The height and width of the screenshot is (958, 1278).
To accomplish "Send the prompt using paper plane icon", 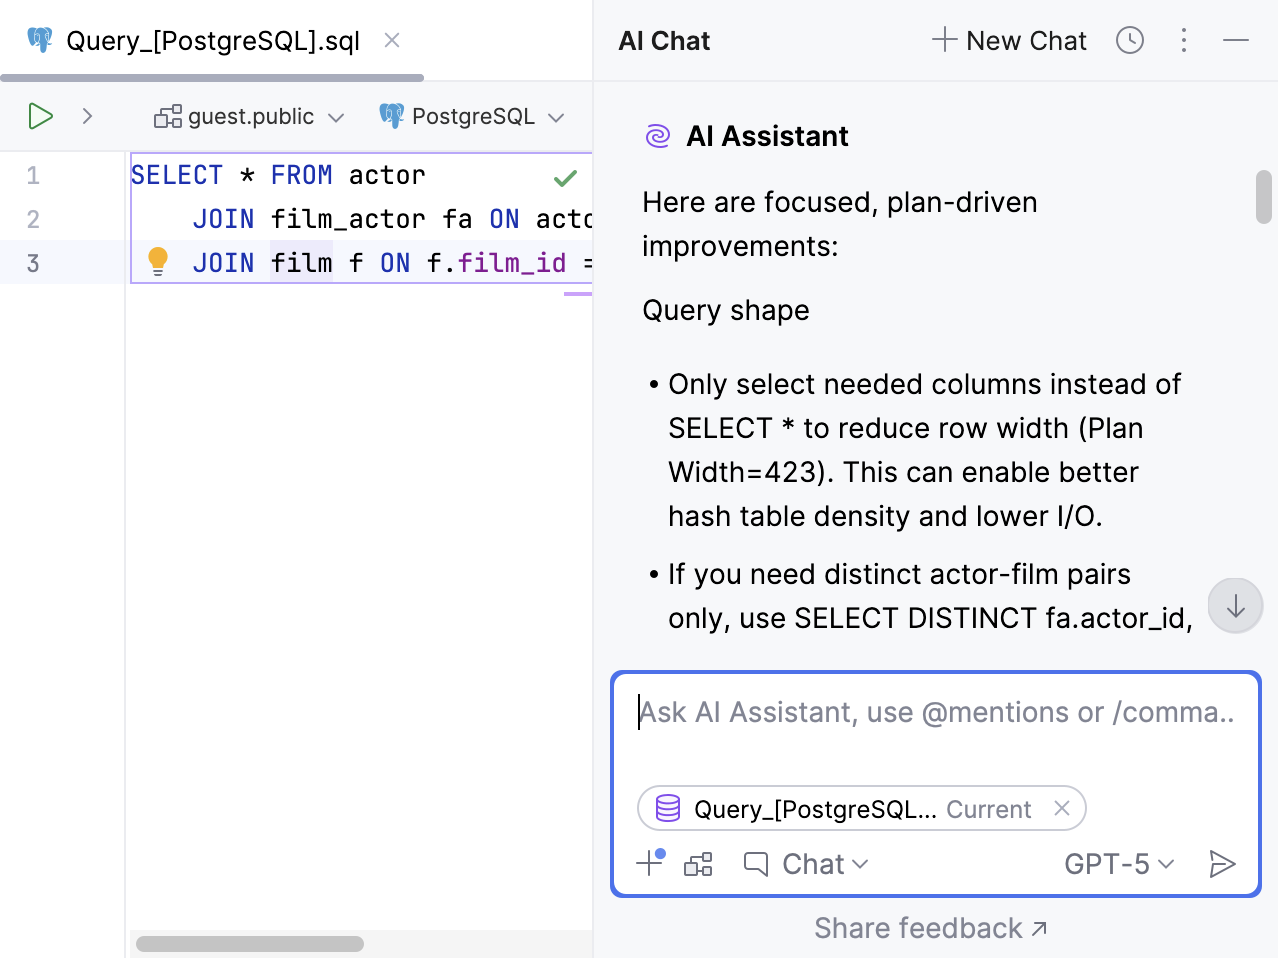I will [1222, 863].
